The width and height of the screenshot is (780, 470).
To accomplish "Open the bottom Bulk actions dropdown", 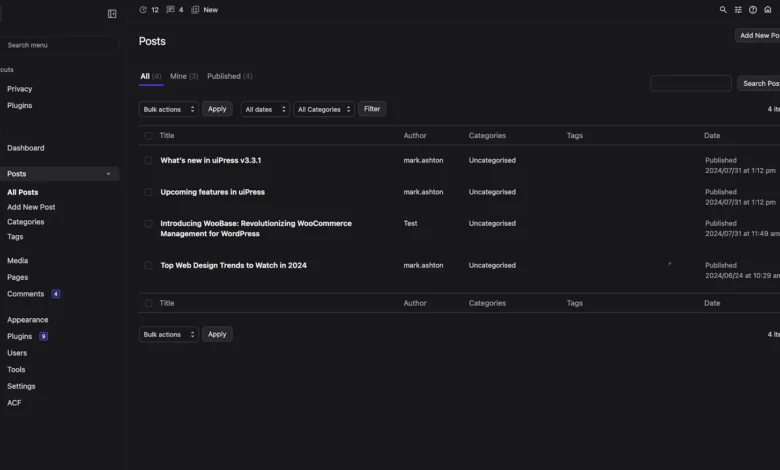I will (x=169, y=334).
